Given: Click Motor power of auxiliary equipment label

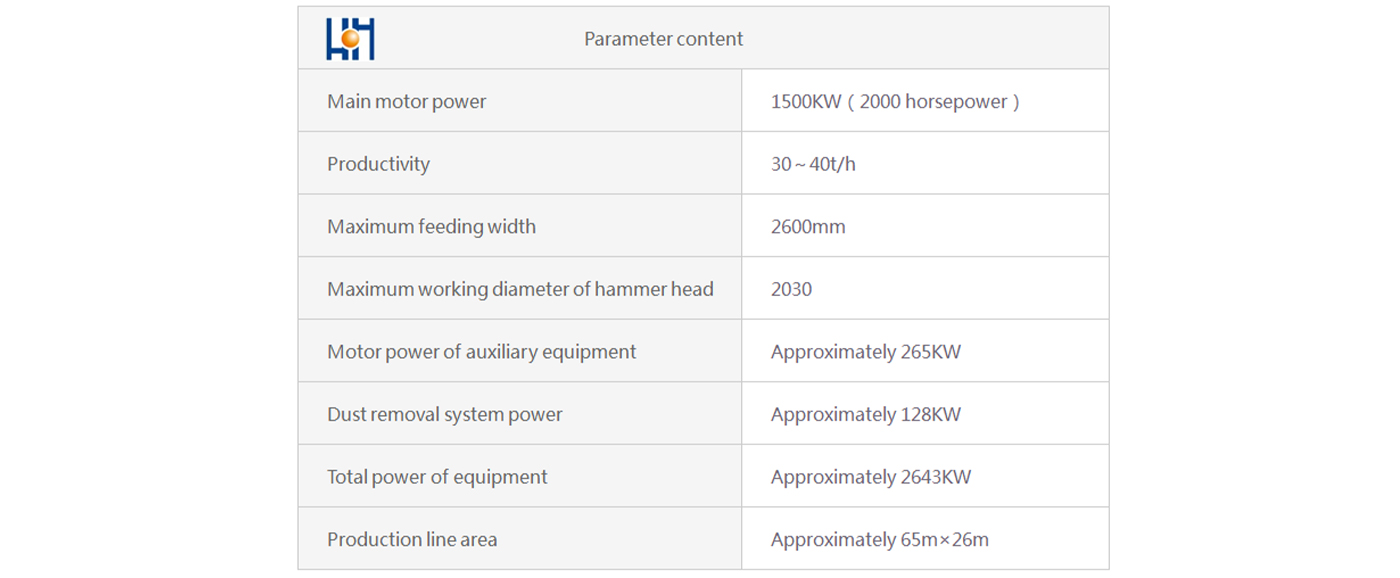Looking at the screenshot, I should [481, 351].
